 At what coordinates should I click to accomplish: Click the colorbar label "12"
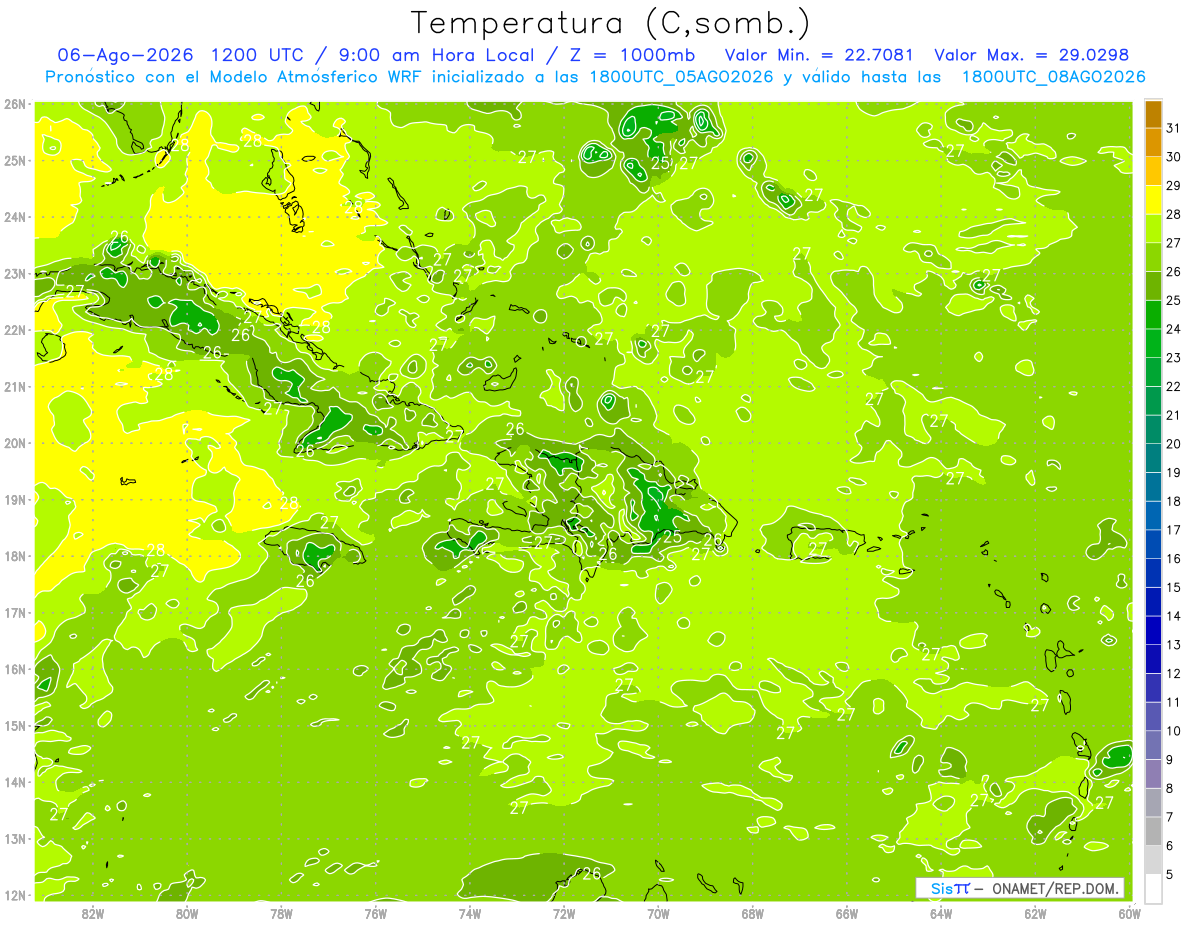pyautogui.click(x=1173, y=673)
